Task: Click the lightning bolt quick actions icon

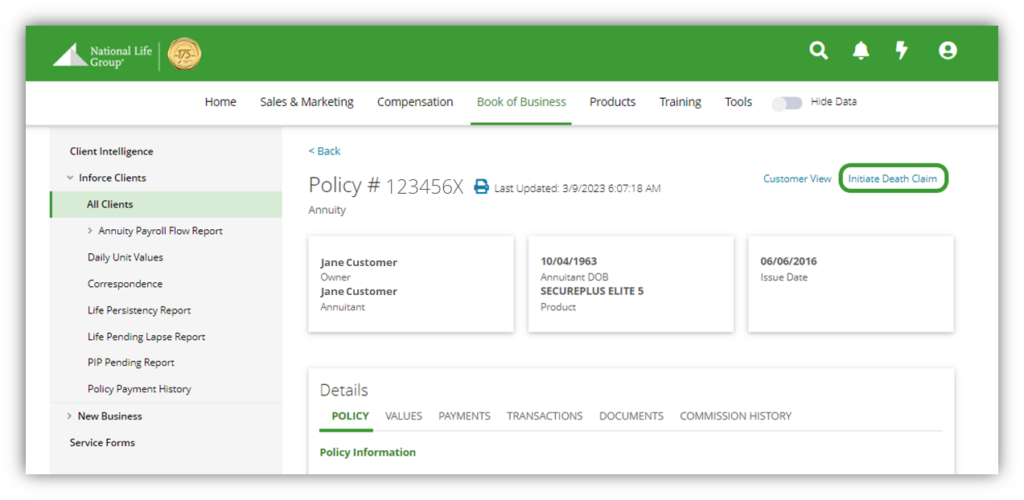Action: tap(902, 51)
